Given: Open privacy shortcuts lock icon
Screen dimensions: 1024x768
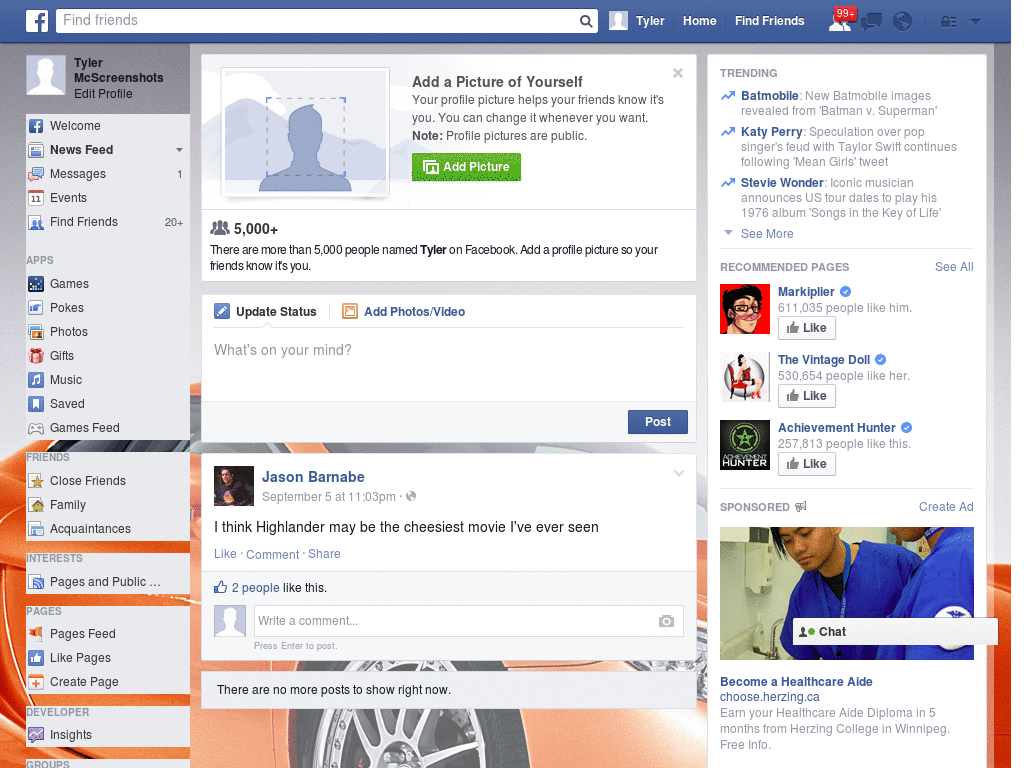Looking at the screenshot, I should (x=948, y=22).
